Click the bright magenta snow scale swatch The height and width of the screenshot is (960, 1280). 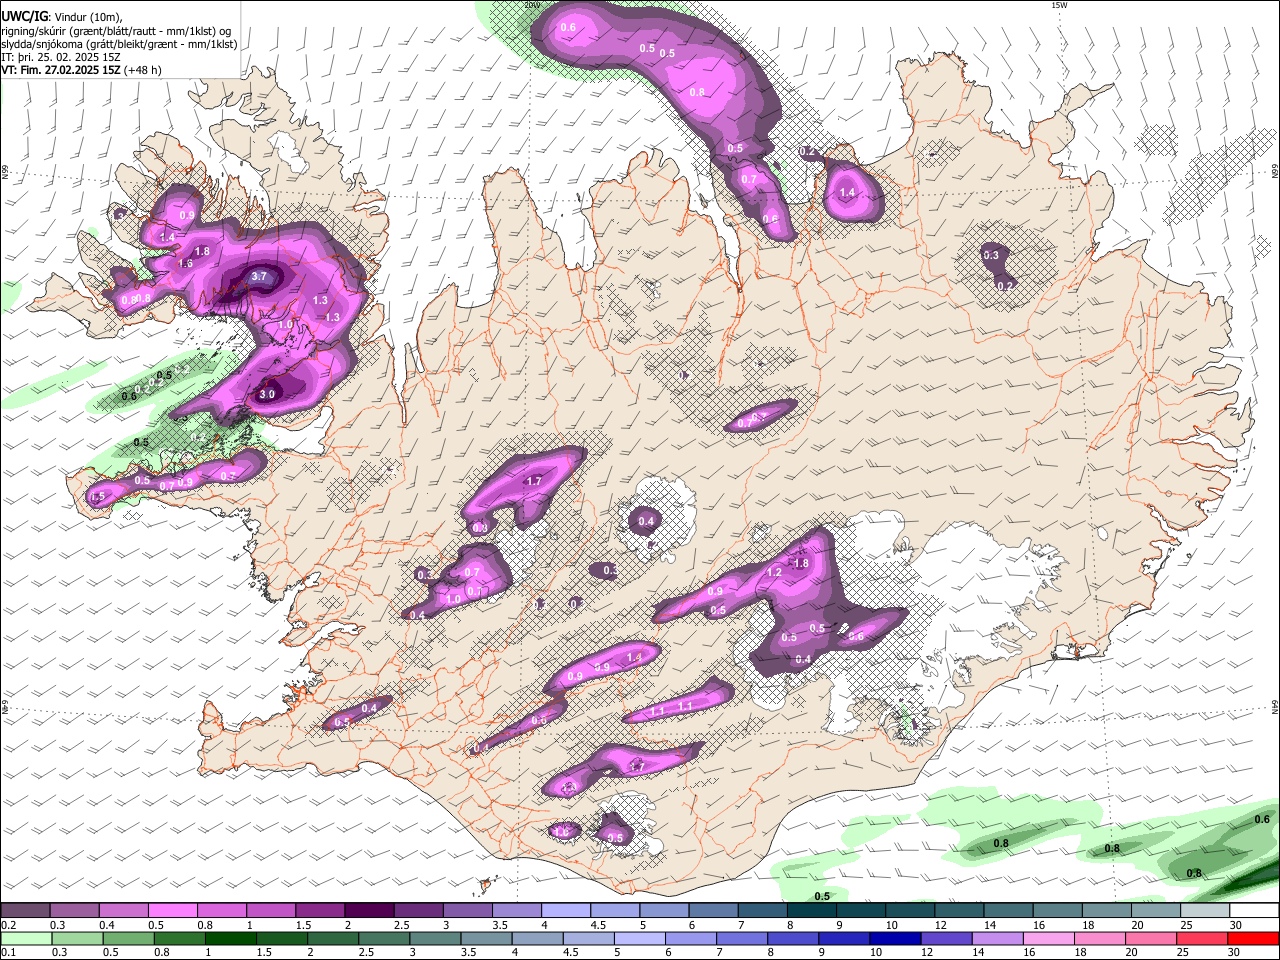pos(172,910)
